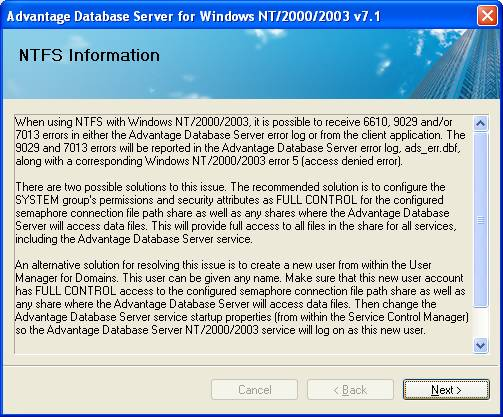The height and width of the screenshot is (417, 503).
Task: Close the installer with the red X
Action: [x=487, y=16]
